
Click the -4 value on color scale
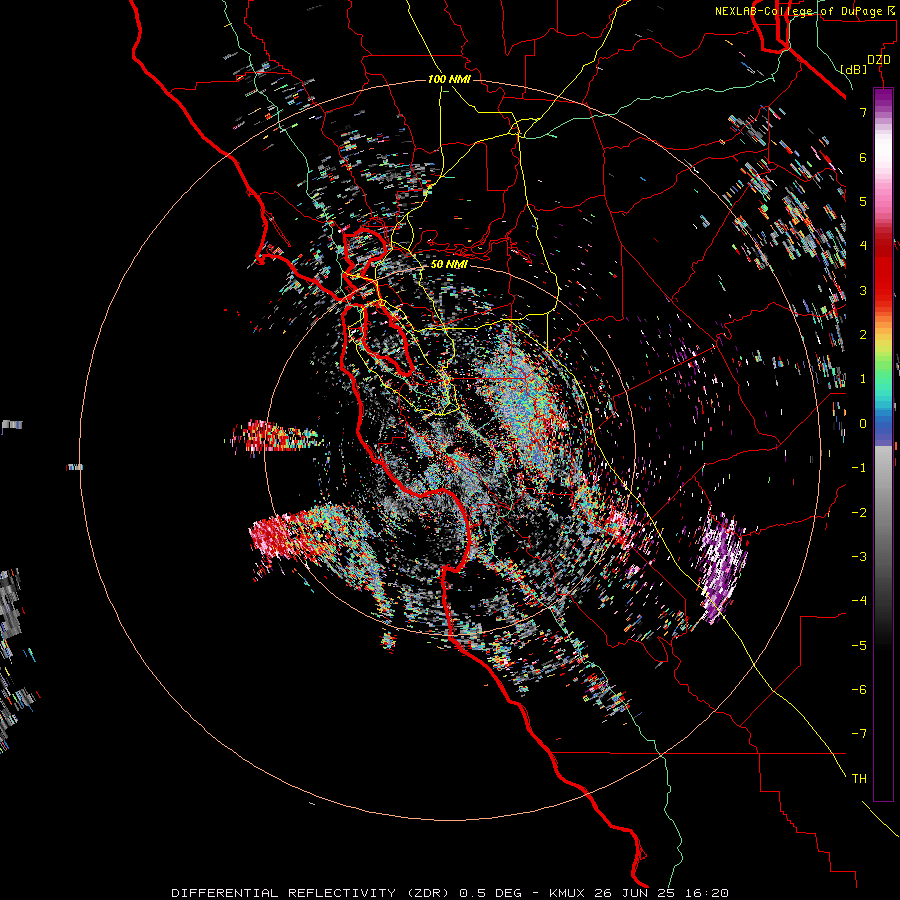(x=859, y=601)
